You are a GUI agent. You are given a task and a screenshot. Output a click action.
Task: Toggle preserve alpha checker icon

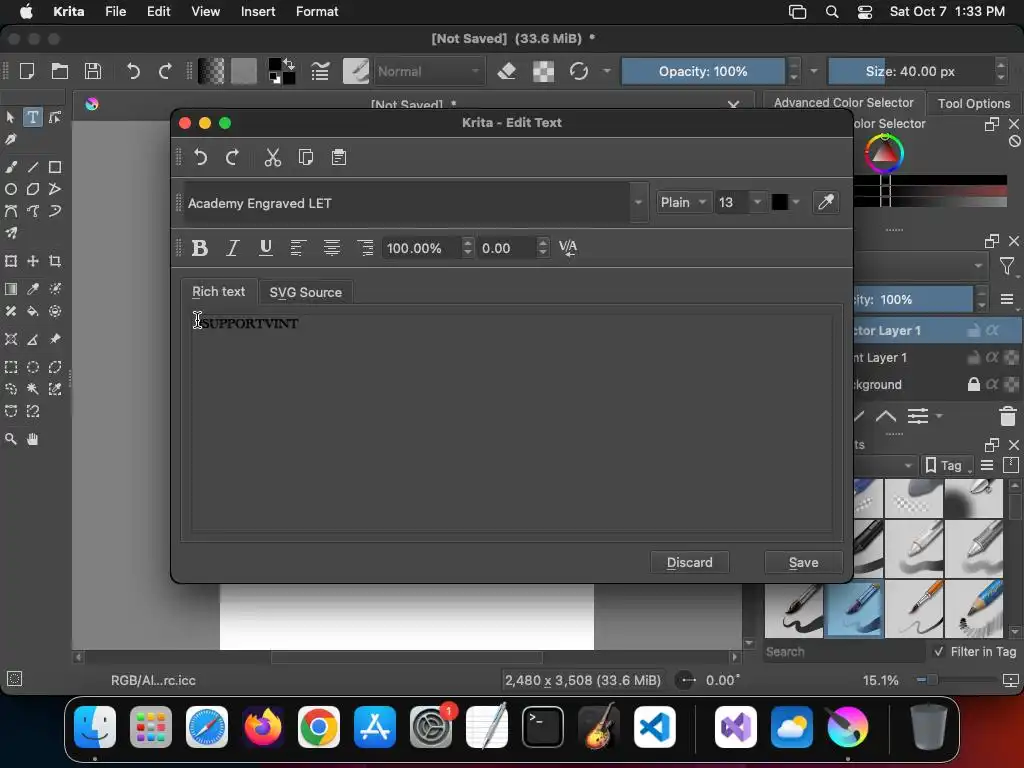[x=543, y=71]
